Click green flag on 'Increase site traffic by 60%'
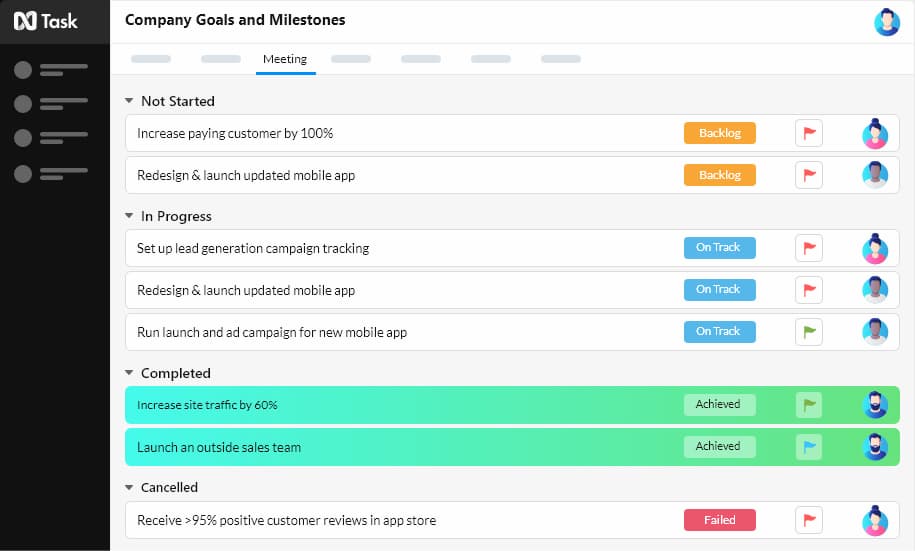Screen dimensions: 915x551 (x=809, y=405)
